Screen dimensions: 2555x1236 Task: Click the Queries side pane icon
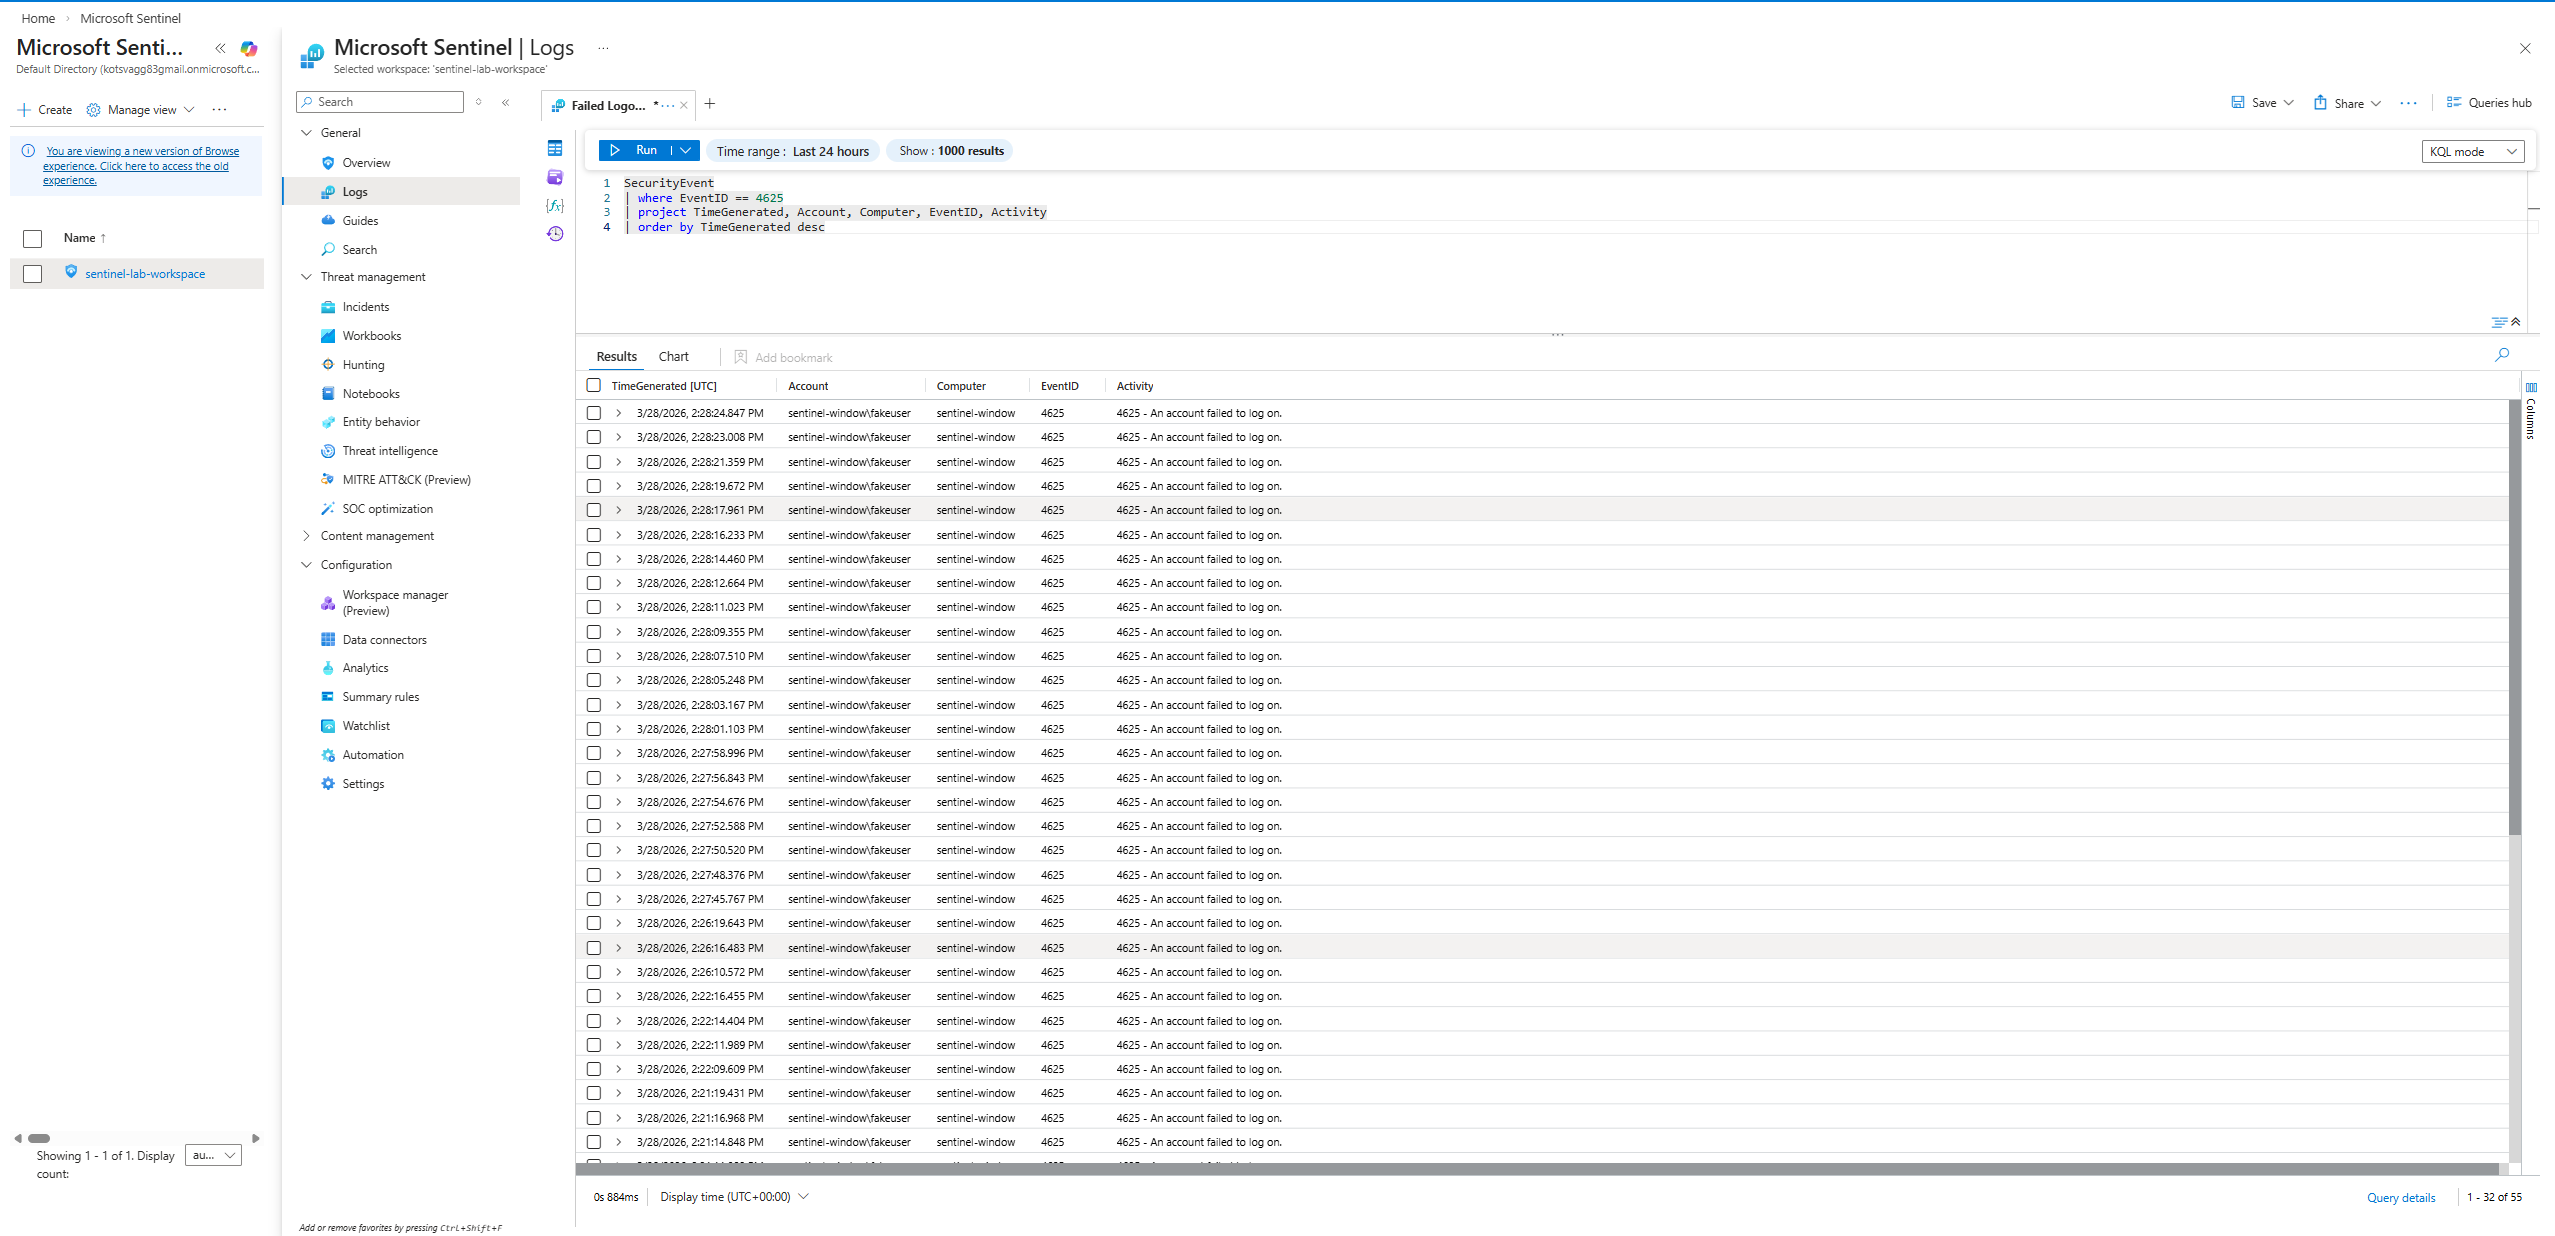coord(555,177)
